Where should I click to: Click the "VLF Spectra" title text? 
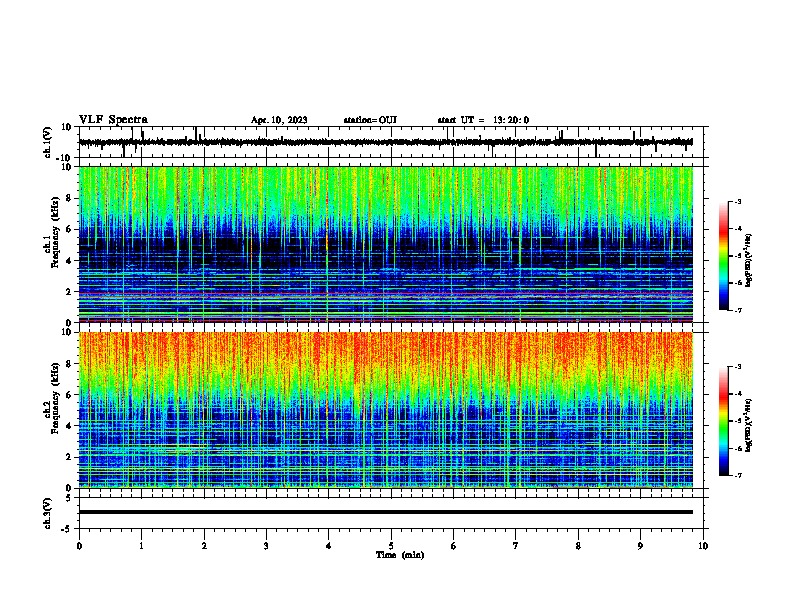113,119
